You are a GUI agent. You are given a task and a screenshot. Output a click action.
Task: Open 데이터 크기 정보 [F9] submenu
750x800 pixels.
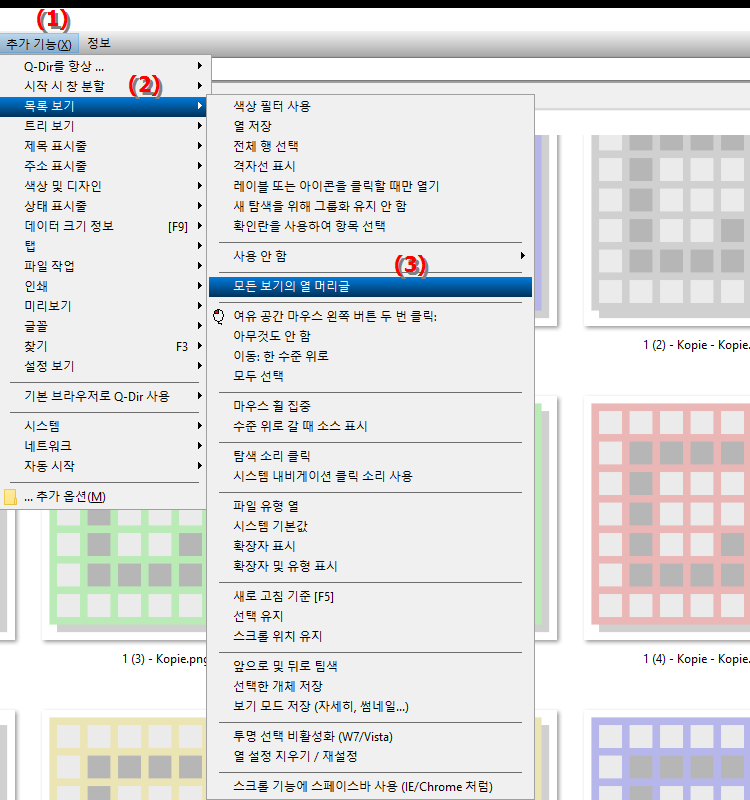[x=105, y=226]
